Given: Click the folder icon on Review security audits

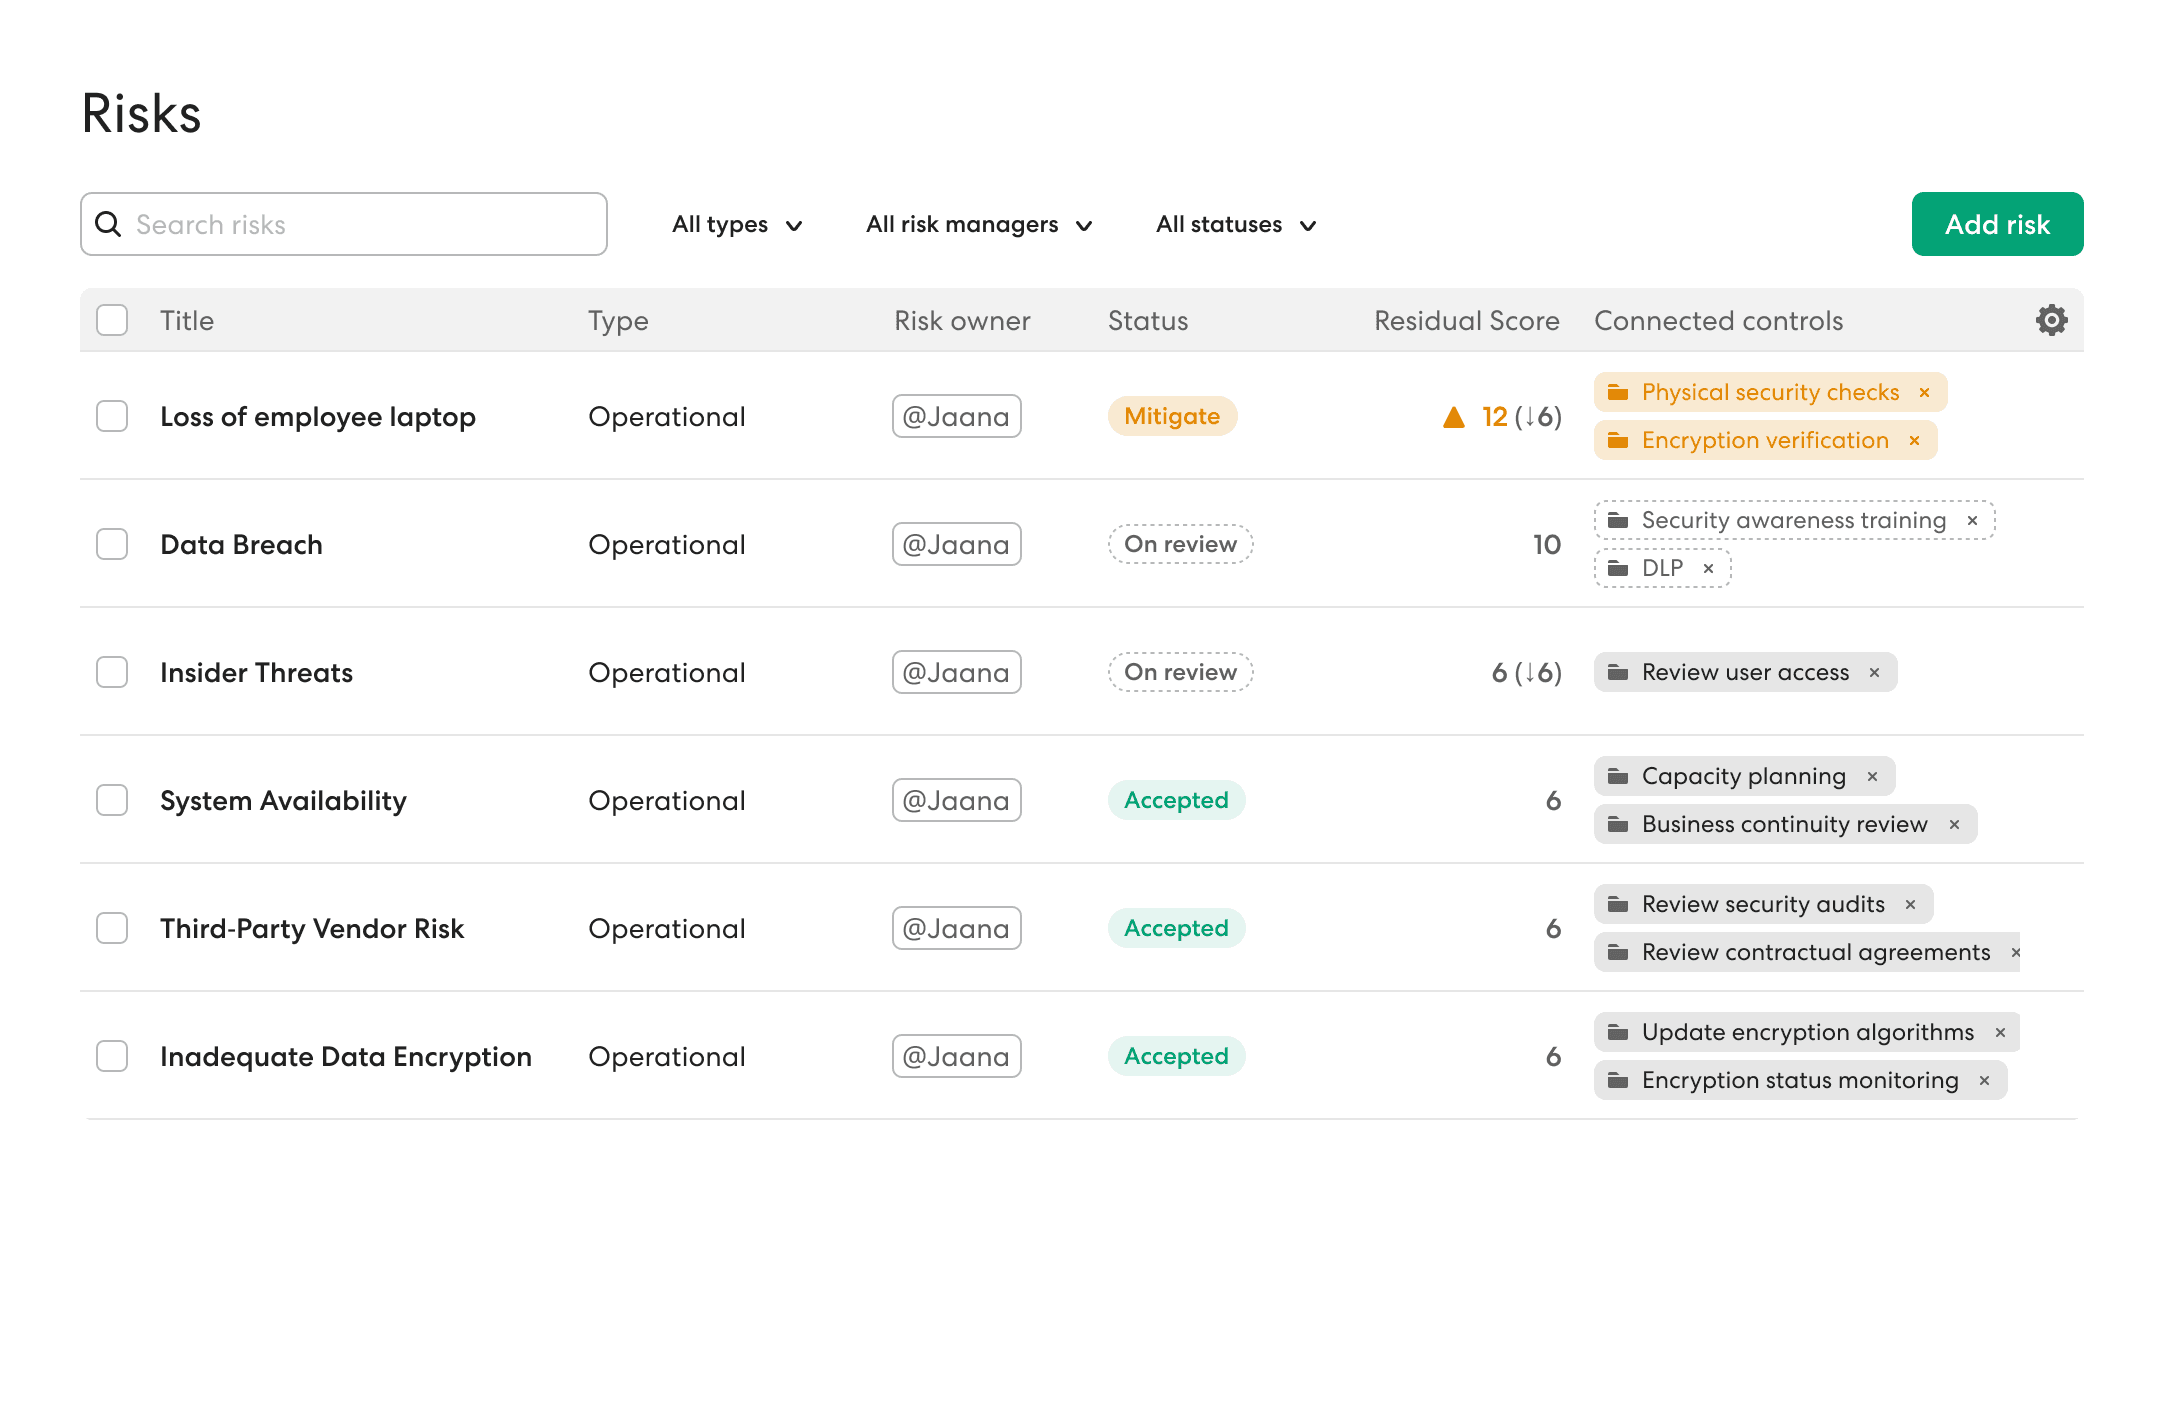Looking at the screenshot, I should click(x=1618, y=904).
